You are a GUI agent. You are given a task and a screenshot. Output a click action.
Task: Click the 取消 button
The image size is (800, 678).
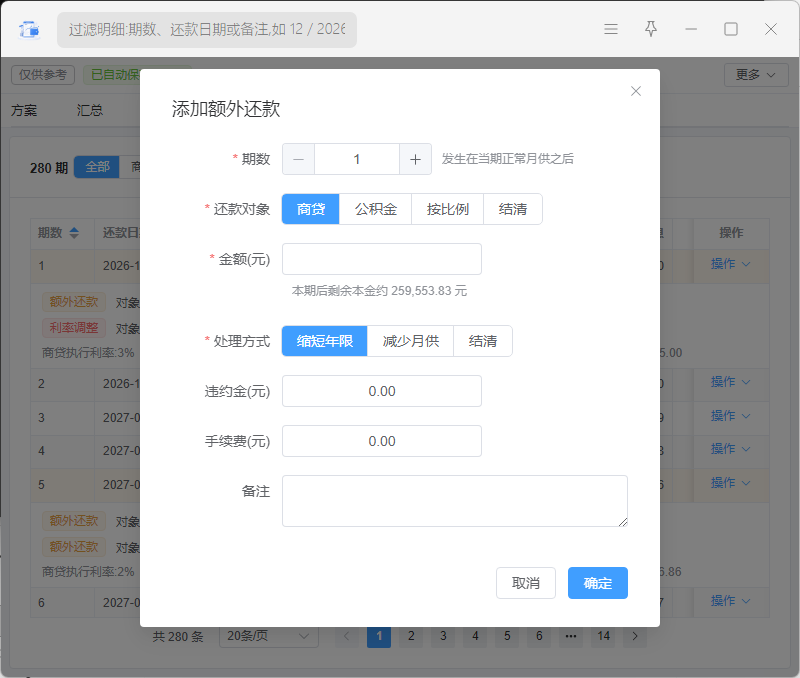526,583
